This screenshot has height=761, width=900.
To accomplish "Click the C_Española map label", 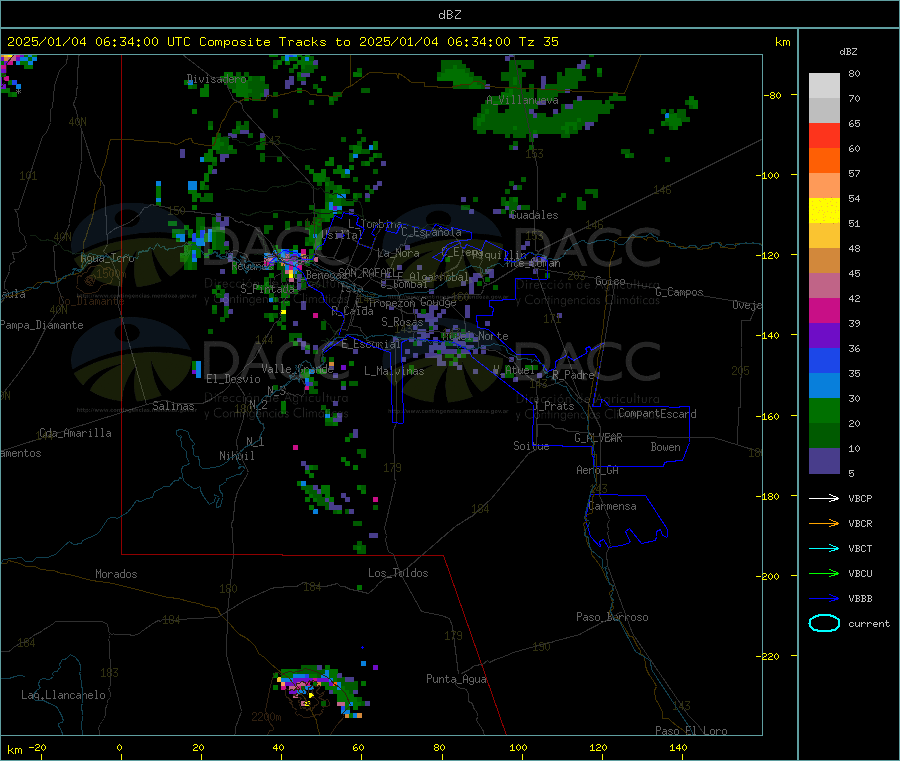I will point(431,232).
